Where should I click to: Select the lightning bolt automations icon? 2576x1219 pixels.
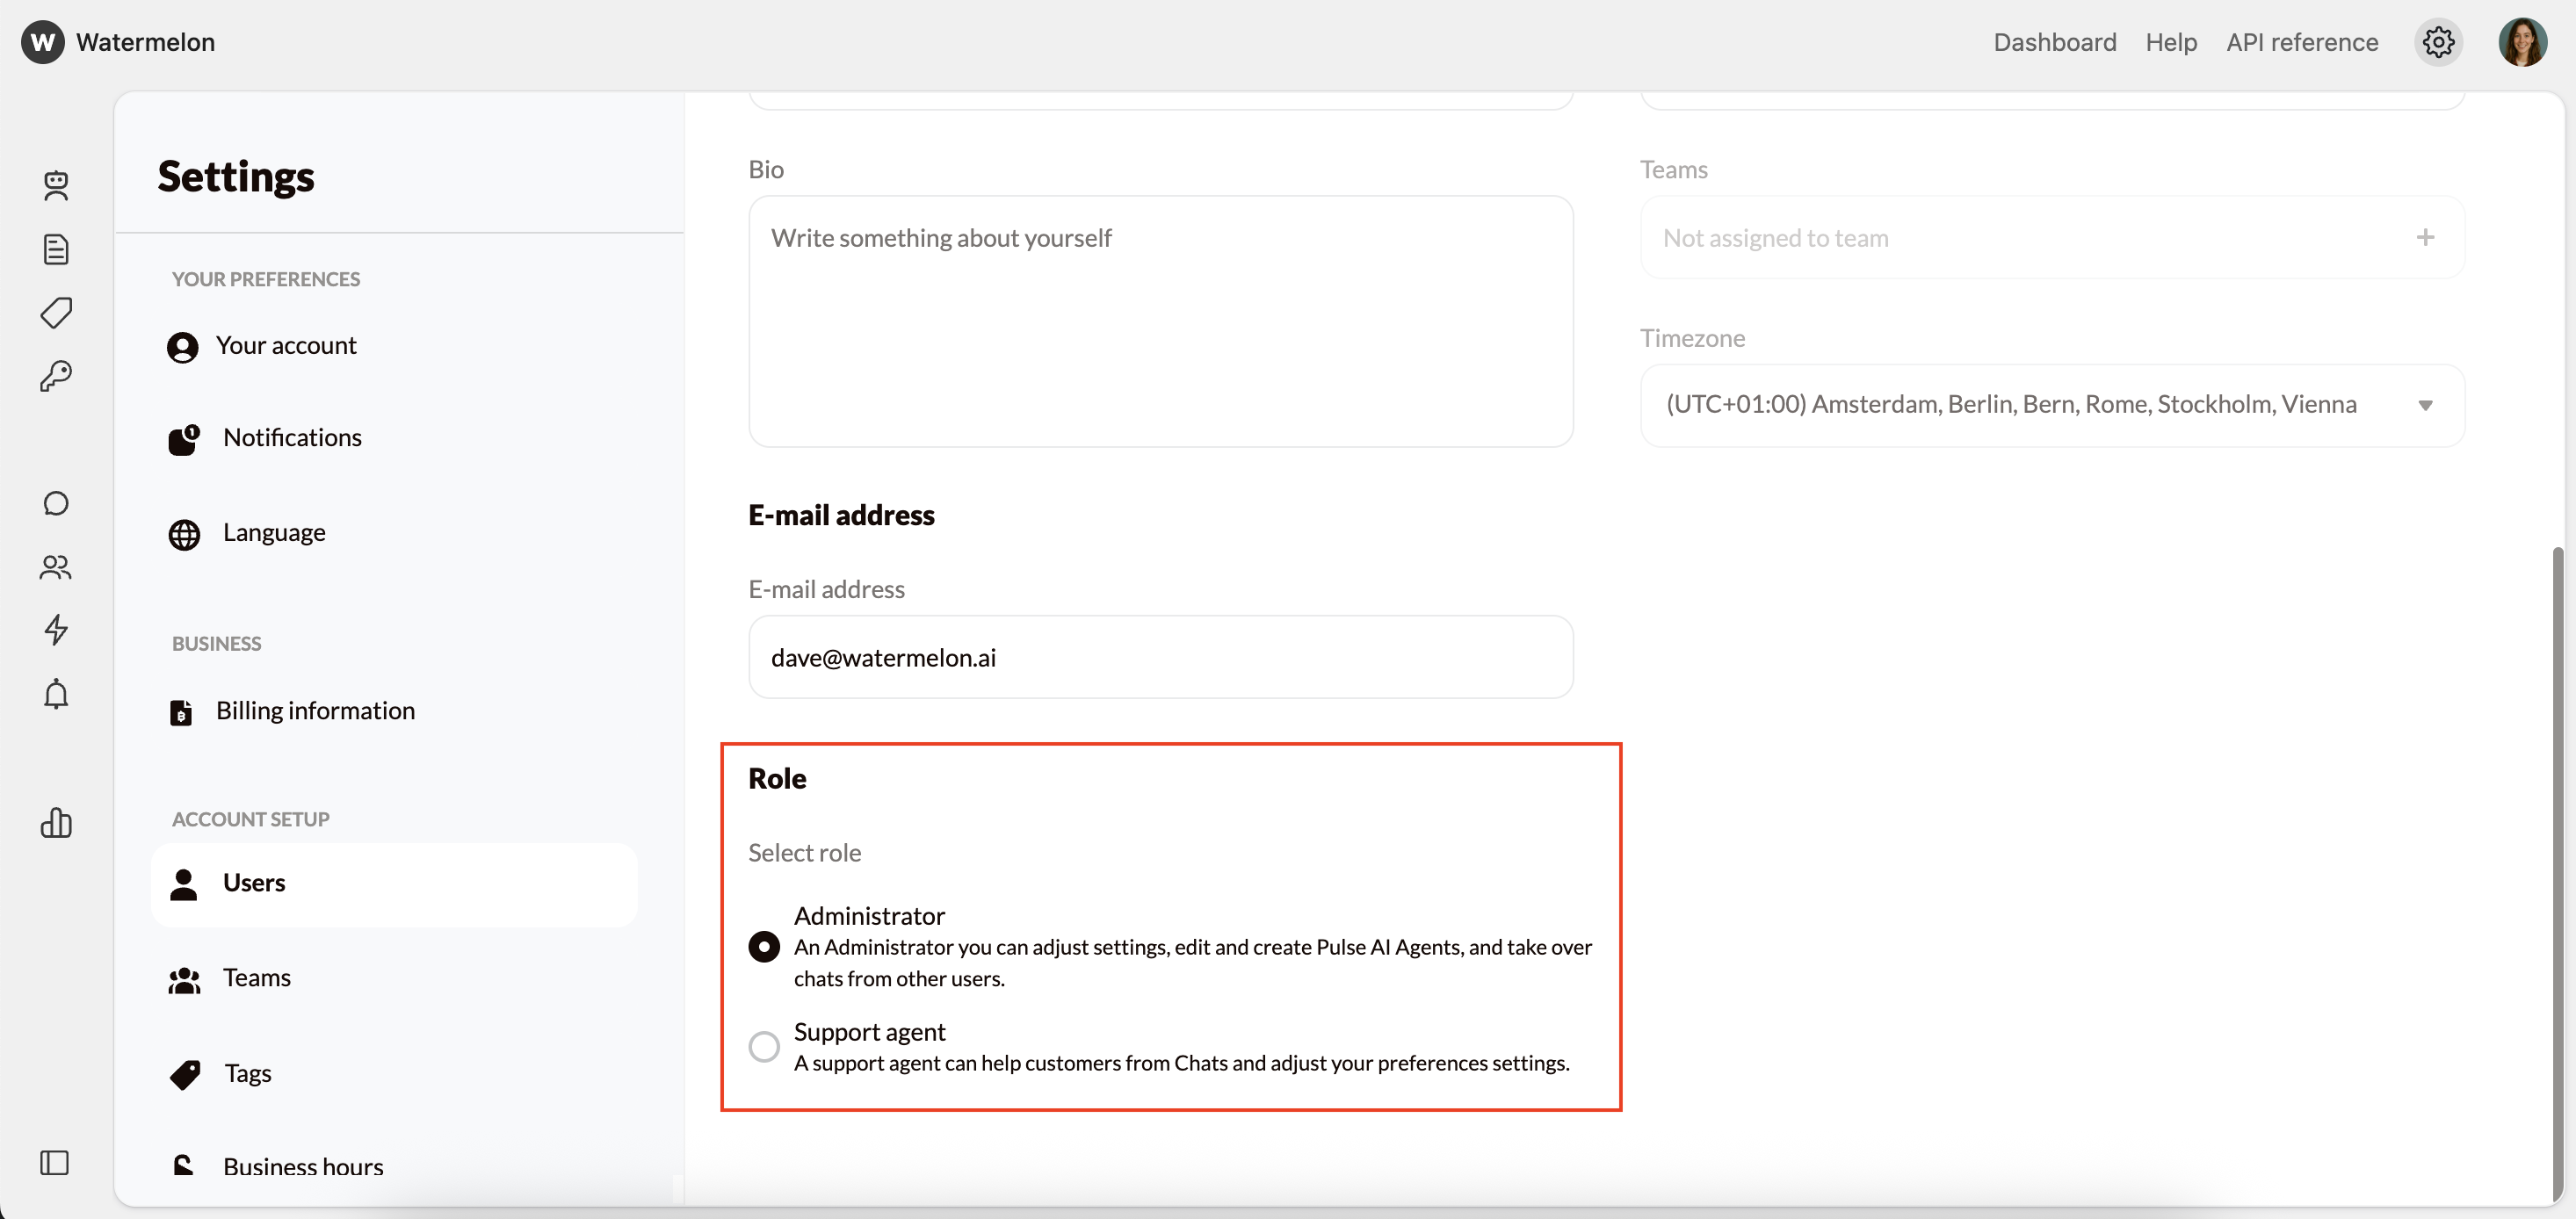coord(56,630)
